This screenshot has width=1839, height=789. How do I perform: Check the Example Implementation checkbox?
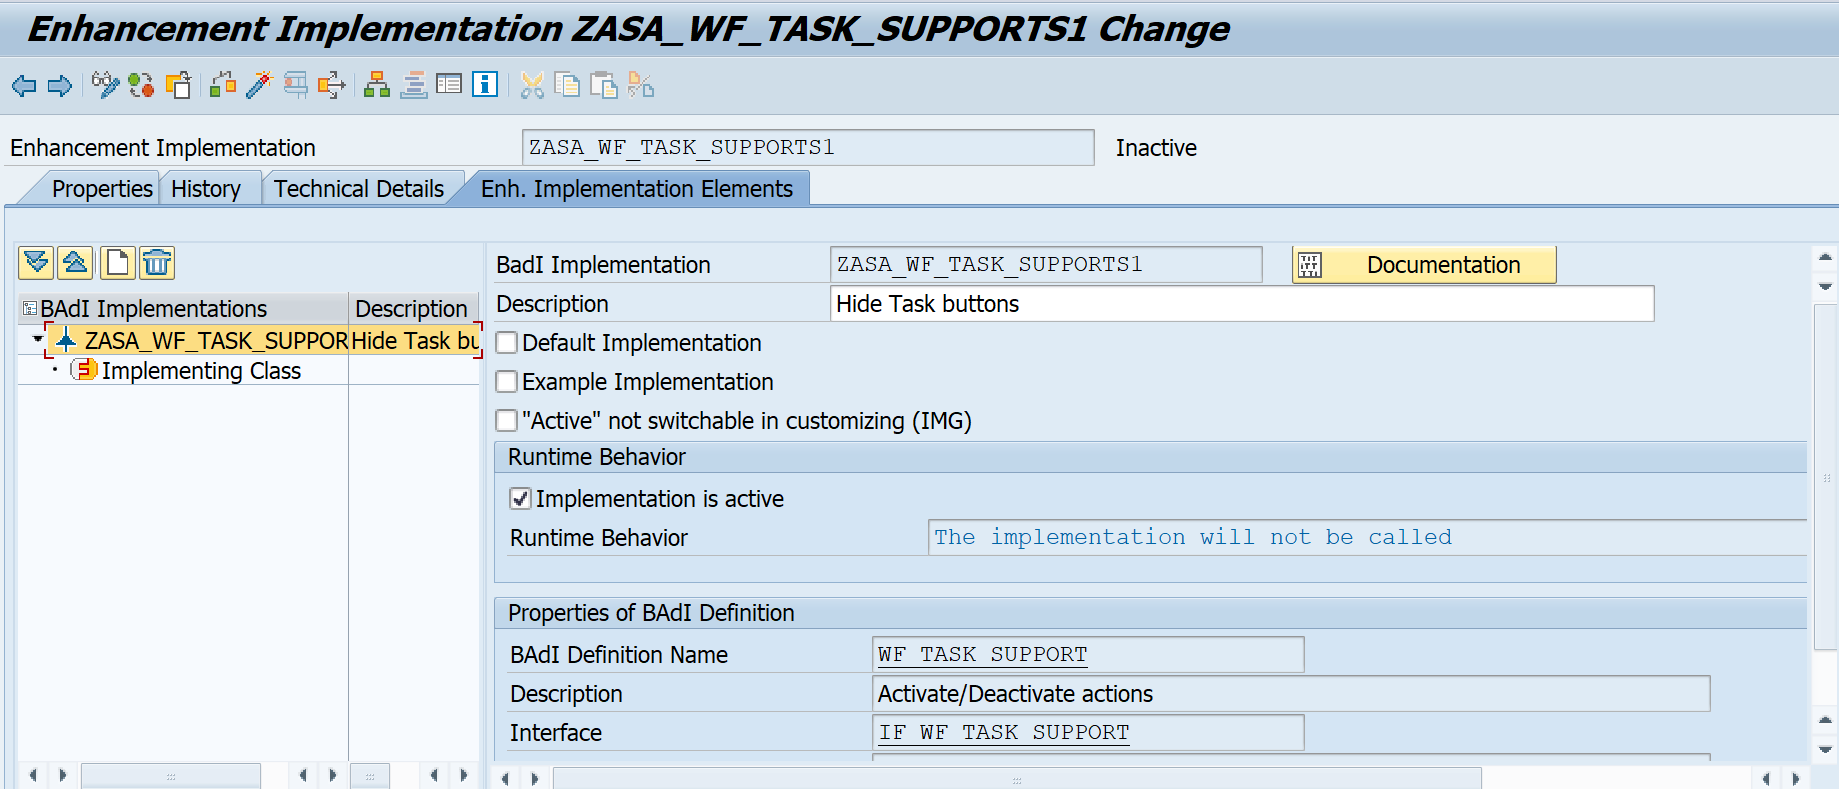point(508,382)
